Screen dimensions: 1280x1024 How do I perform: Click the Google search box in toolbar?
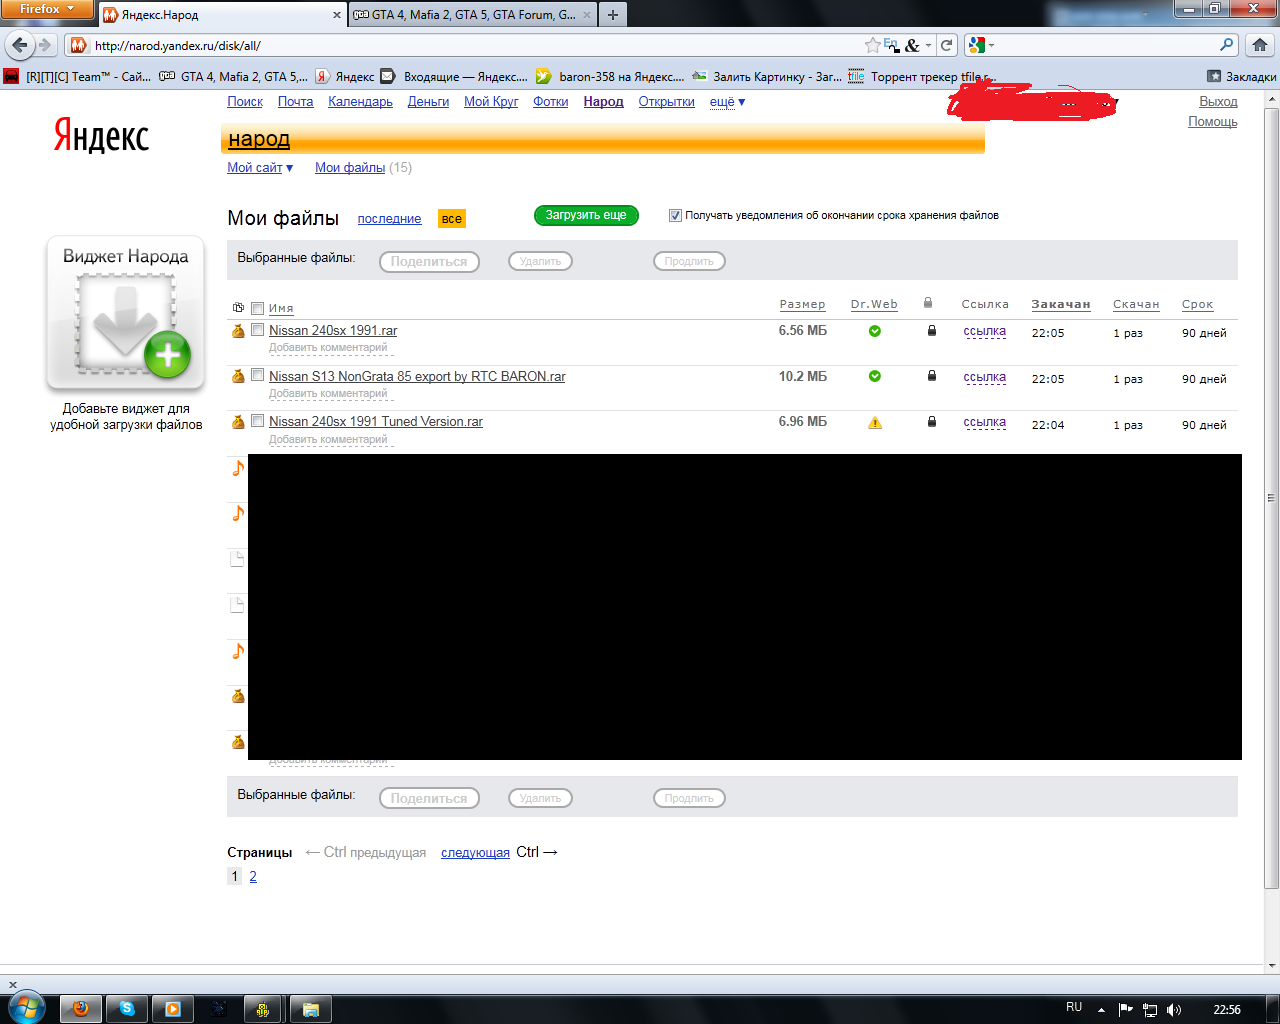1100,45
